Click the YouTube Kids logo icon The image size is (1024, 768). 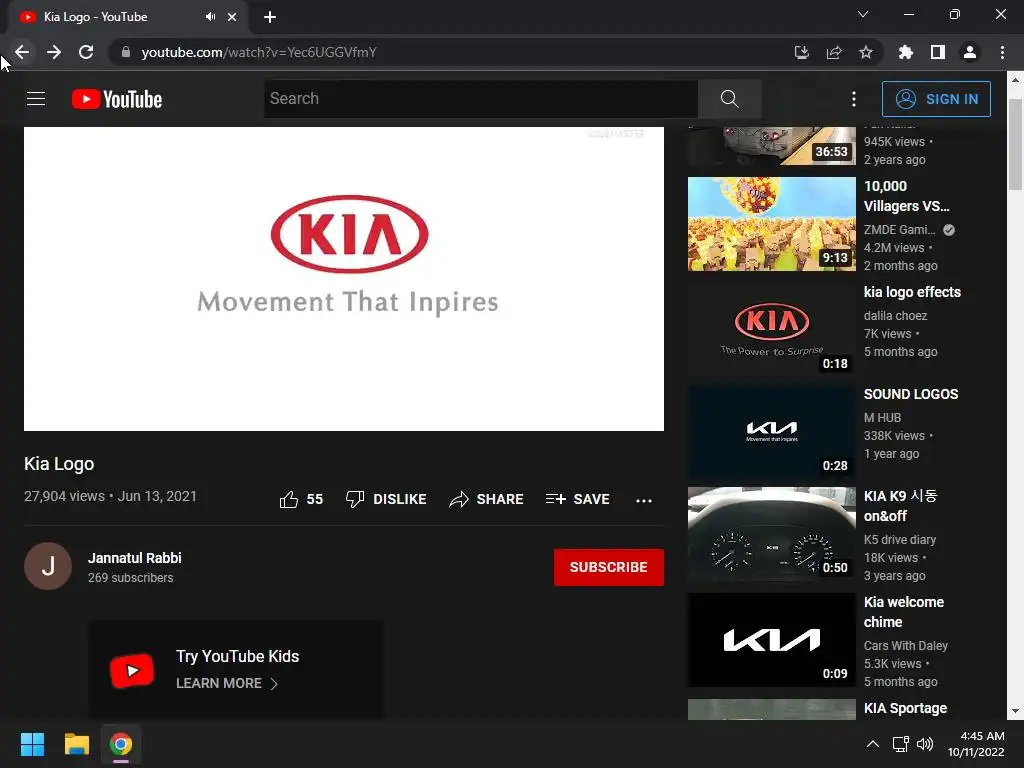coord(133,671)
